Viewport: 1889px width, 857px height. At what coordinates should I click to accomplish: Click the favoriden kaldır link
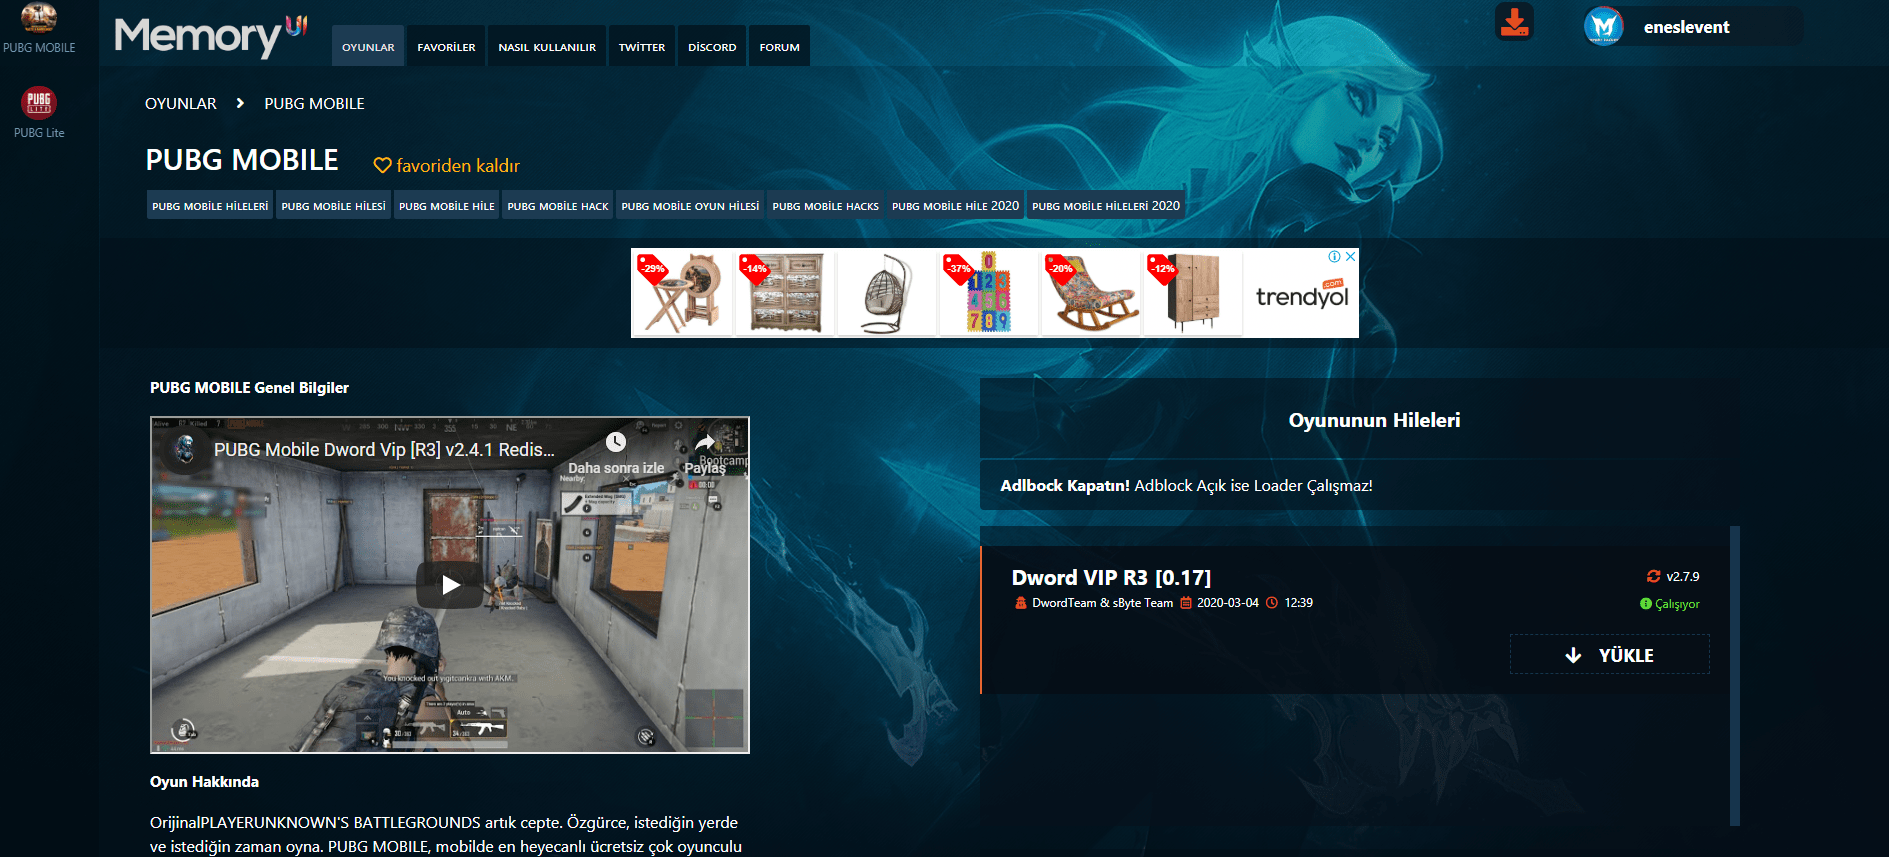tap(458, 166)
